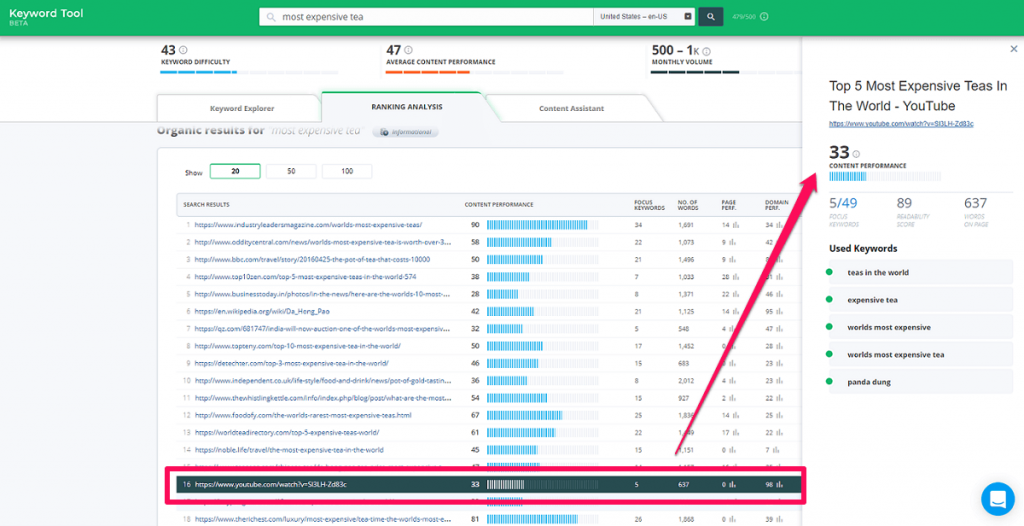The width and height of the screenshot is (1024, 526).
Task: Click the Informational intent badge
Action: pos(406,132)
